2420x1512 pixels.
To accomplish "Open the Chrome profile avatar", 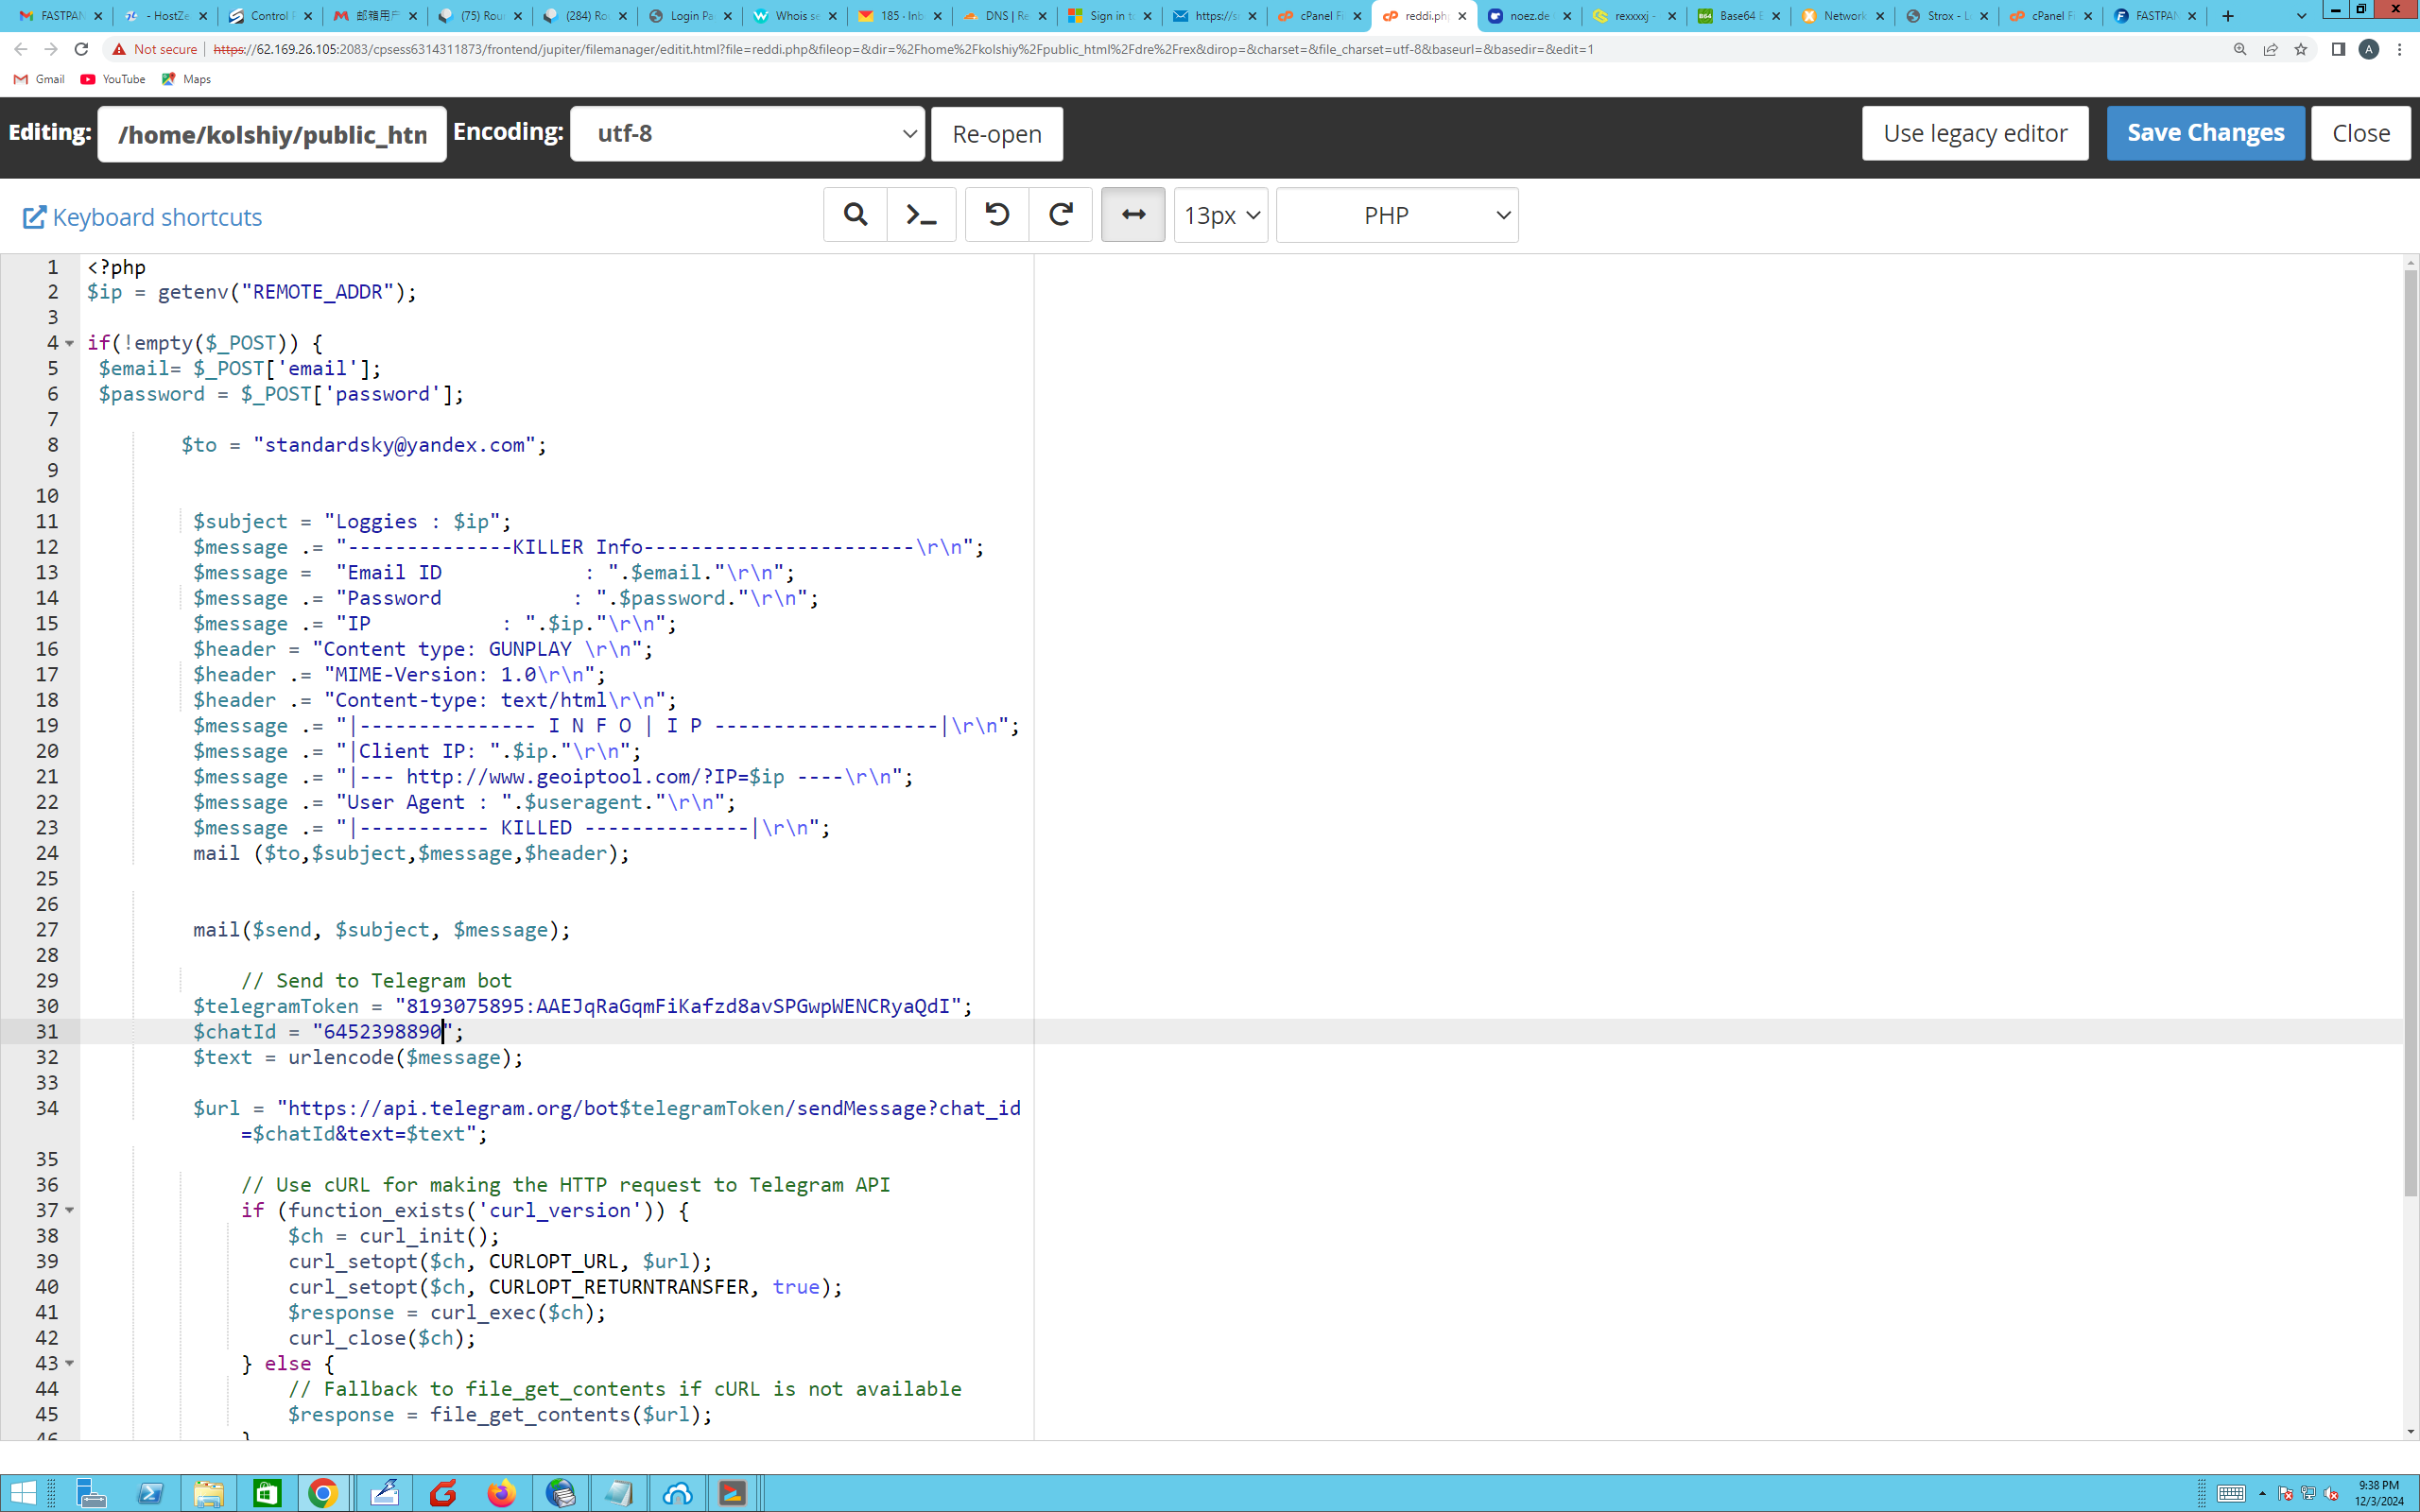I will [x=2369, y=49].
